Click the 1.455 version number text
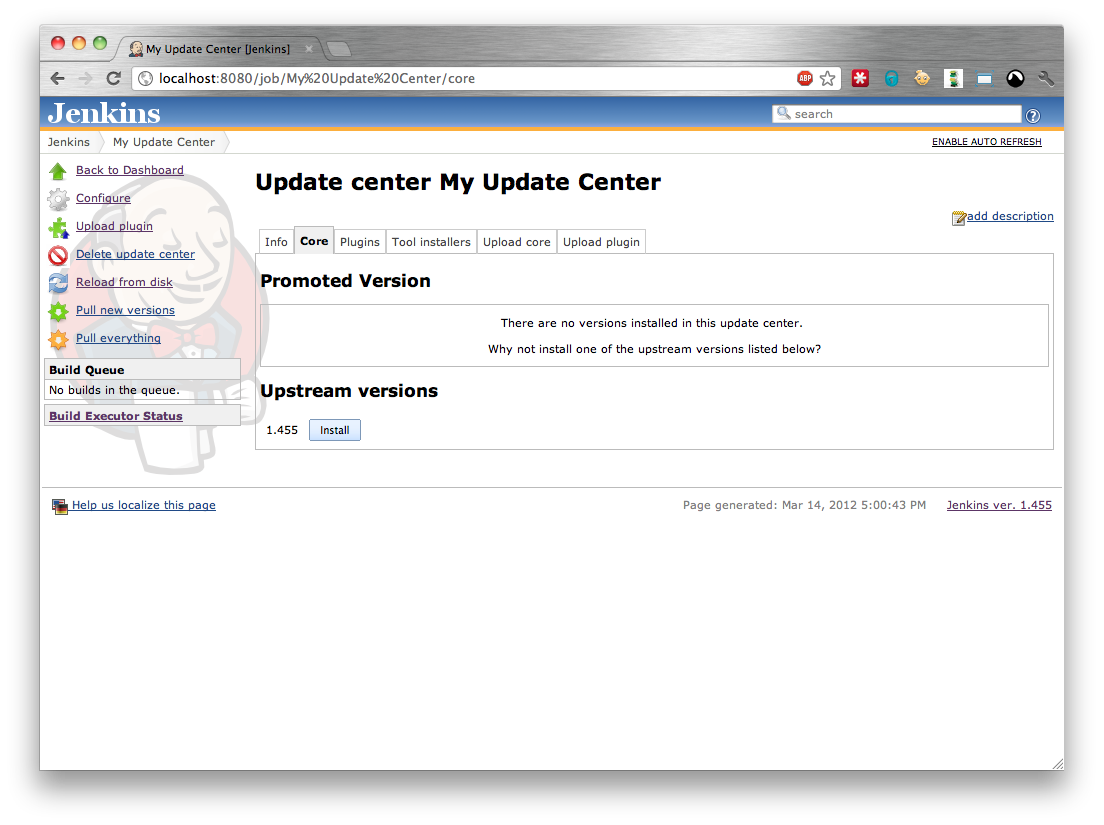The image size is (1104, 825). [x=282, y=430]
